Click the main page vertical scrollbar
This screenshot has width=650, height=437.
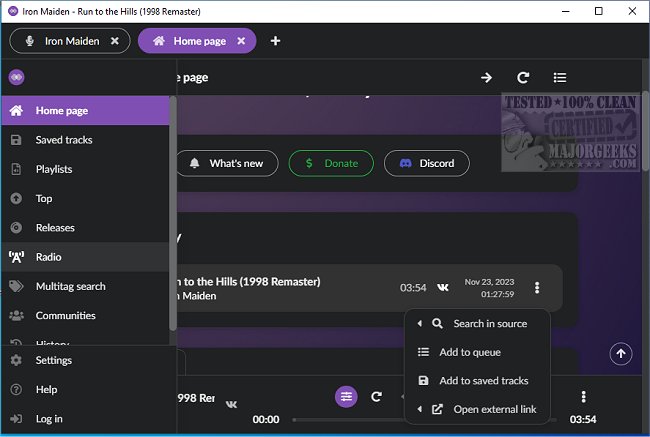(646, 131)
